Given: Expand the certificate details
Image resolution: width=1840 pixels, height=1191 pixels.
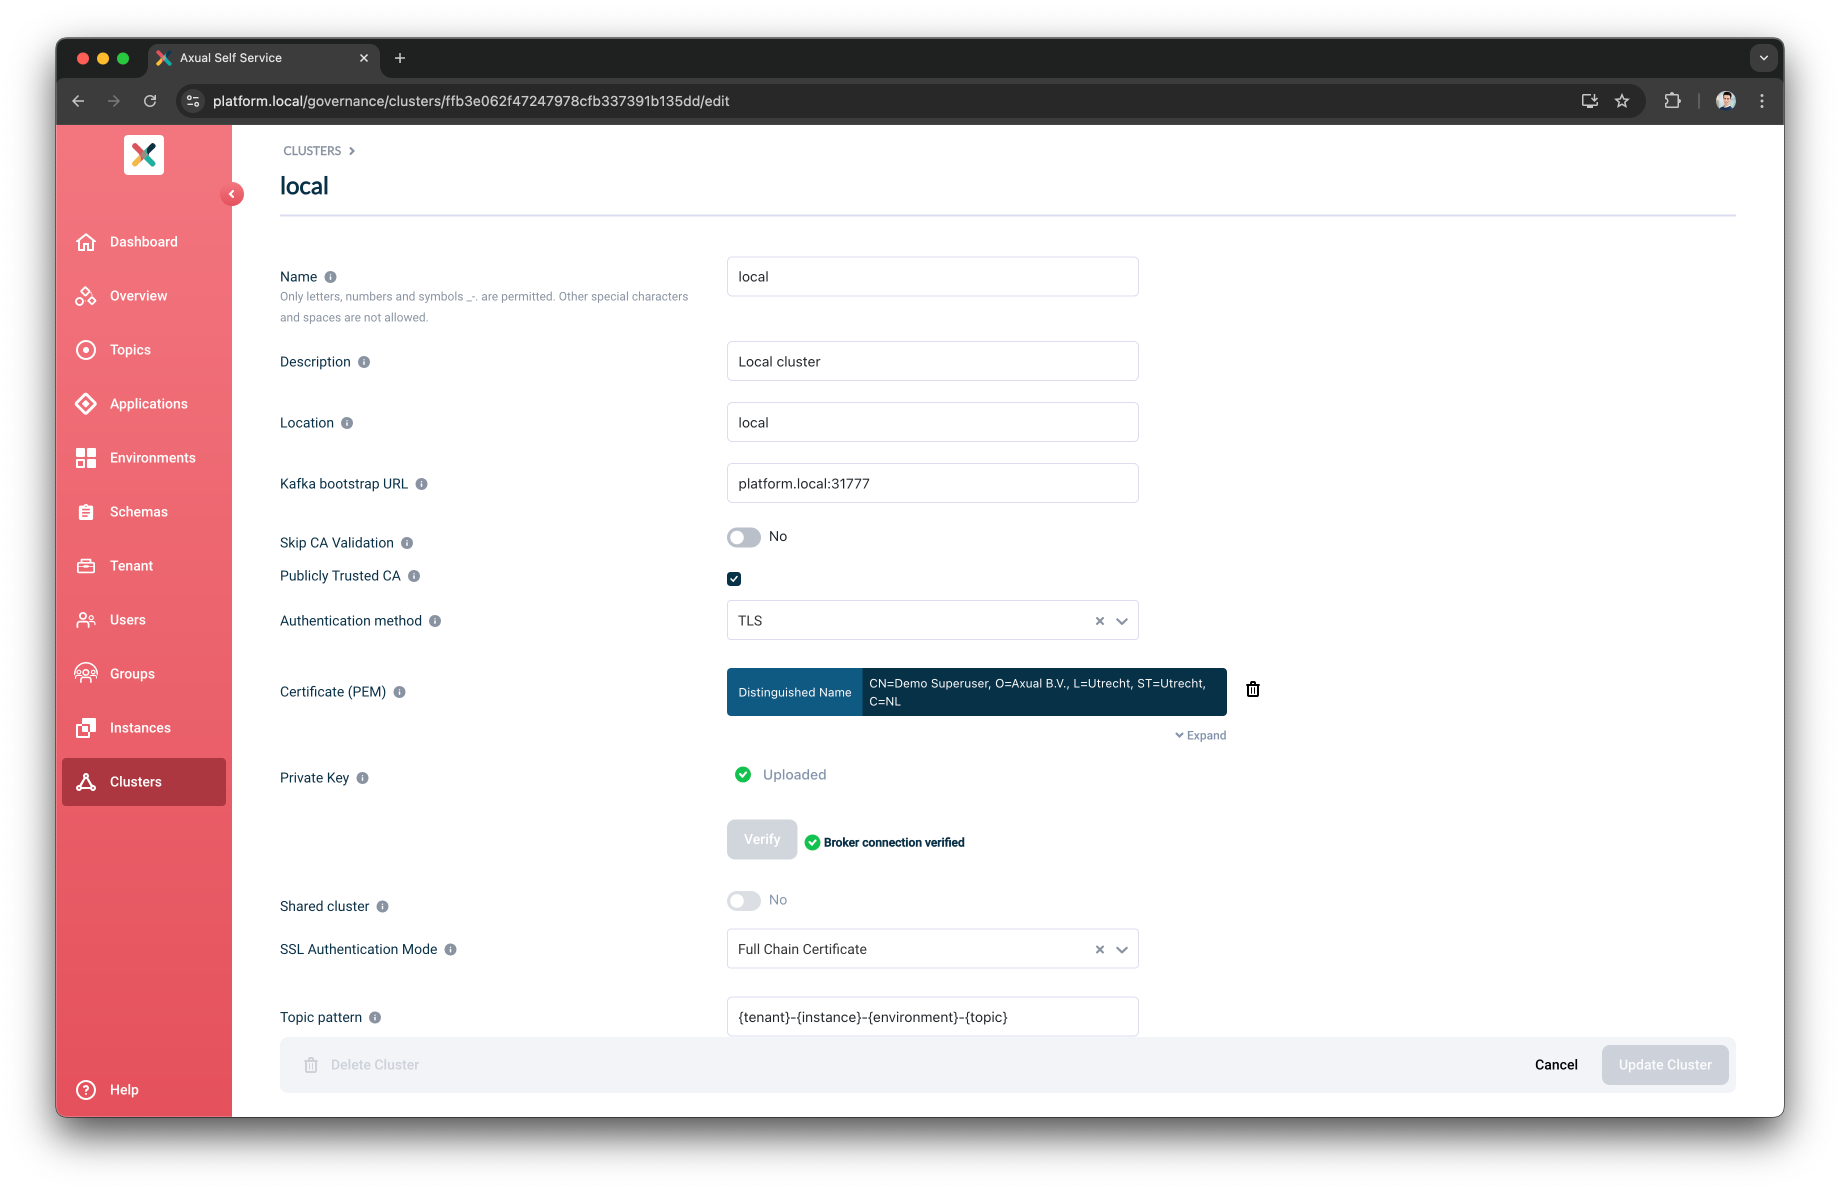Looking at the screenshot, I should pyautogui.click(x=1200, y=735).
